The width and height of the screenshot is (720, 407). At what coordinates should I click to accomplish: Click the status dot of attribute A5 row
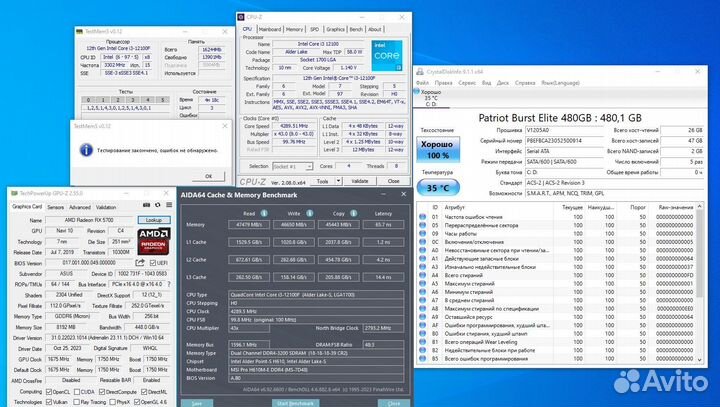click(x=422, y=283)
